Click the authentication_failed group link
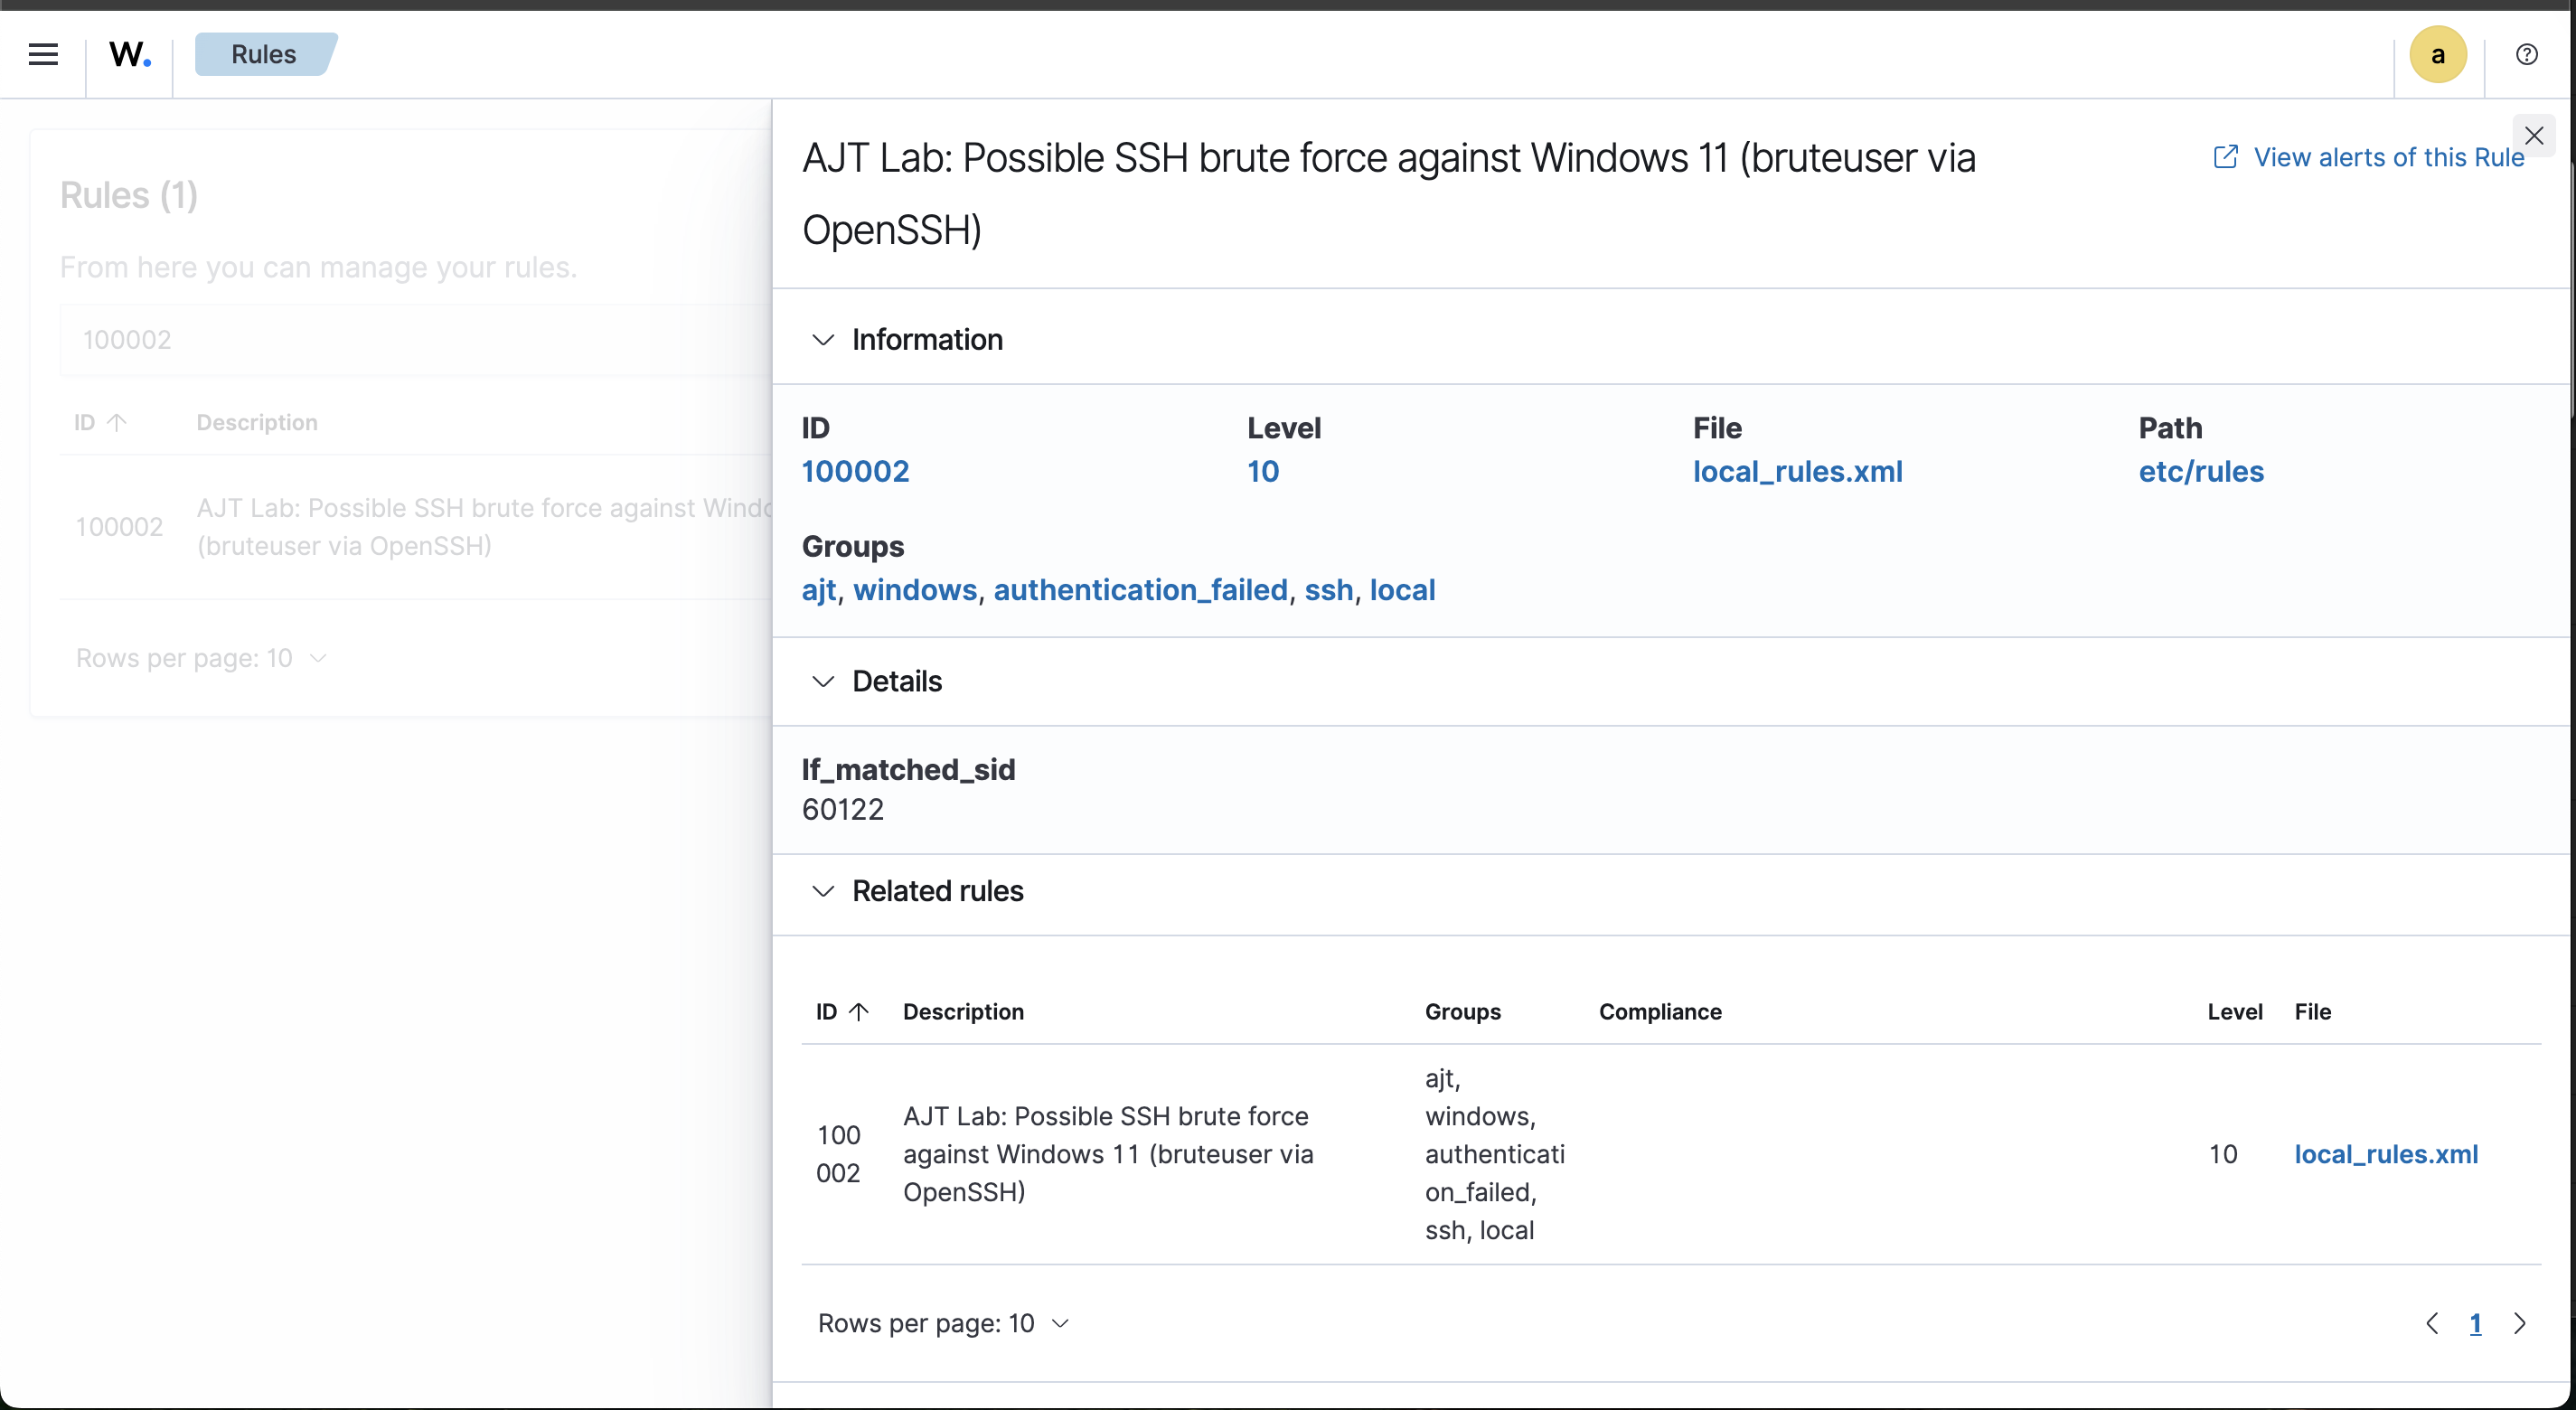The height and width of the screenshot is (1410, 2576). pyautogui.click(x=1139, y=590)
